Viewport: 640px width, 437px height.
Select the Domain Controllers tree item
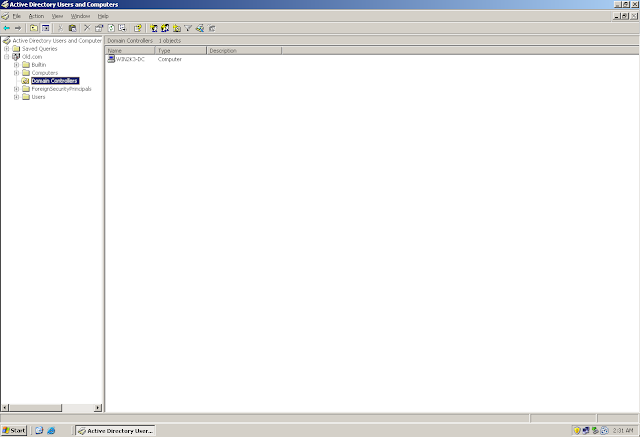[x=55, y=81]
